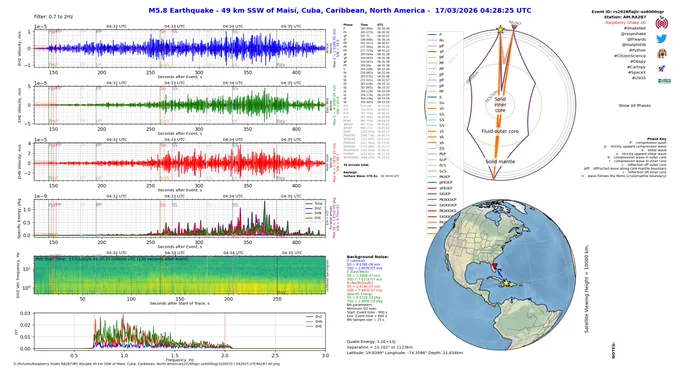Click the 'Phase' column header in arrivals table

(347, 25)
